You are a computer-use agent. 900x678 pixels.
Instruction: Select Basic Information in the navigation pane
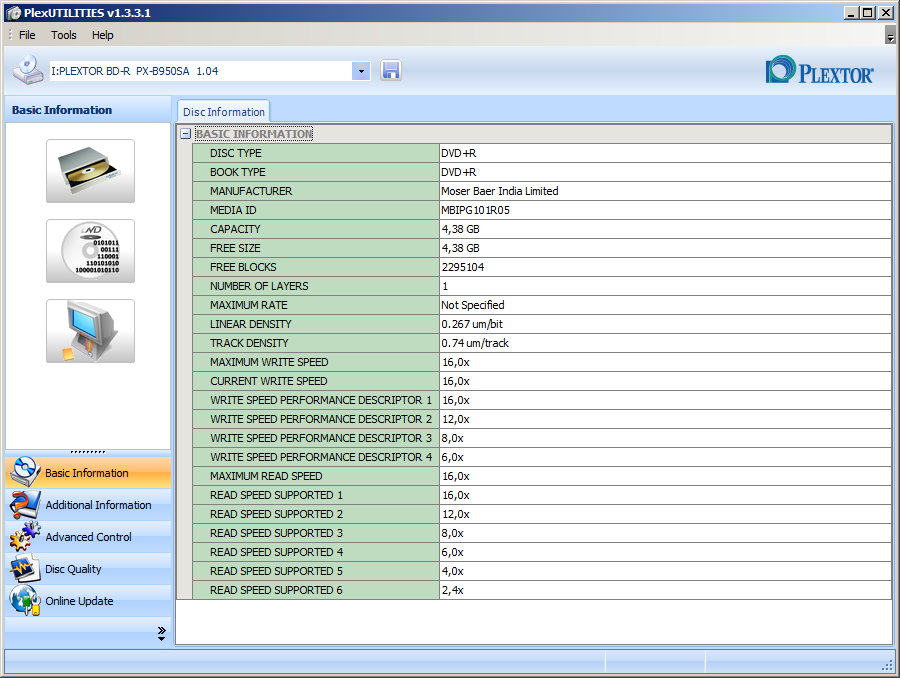(x=88, y=472)
